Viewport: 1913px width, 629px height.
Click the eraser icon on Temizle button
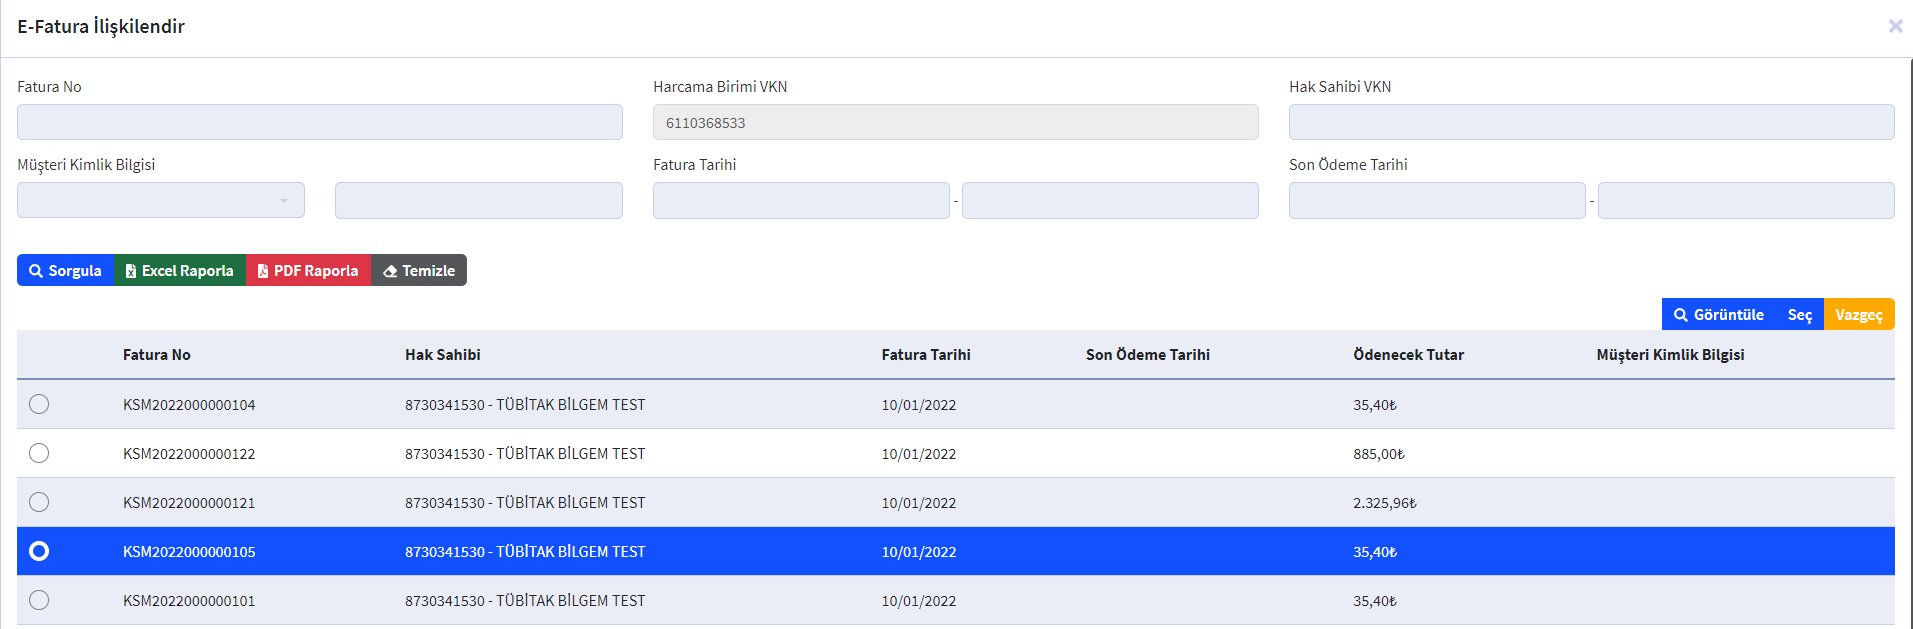pos(390,271)
